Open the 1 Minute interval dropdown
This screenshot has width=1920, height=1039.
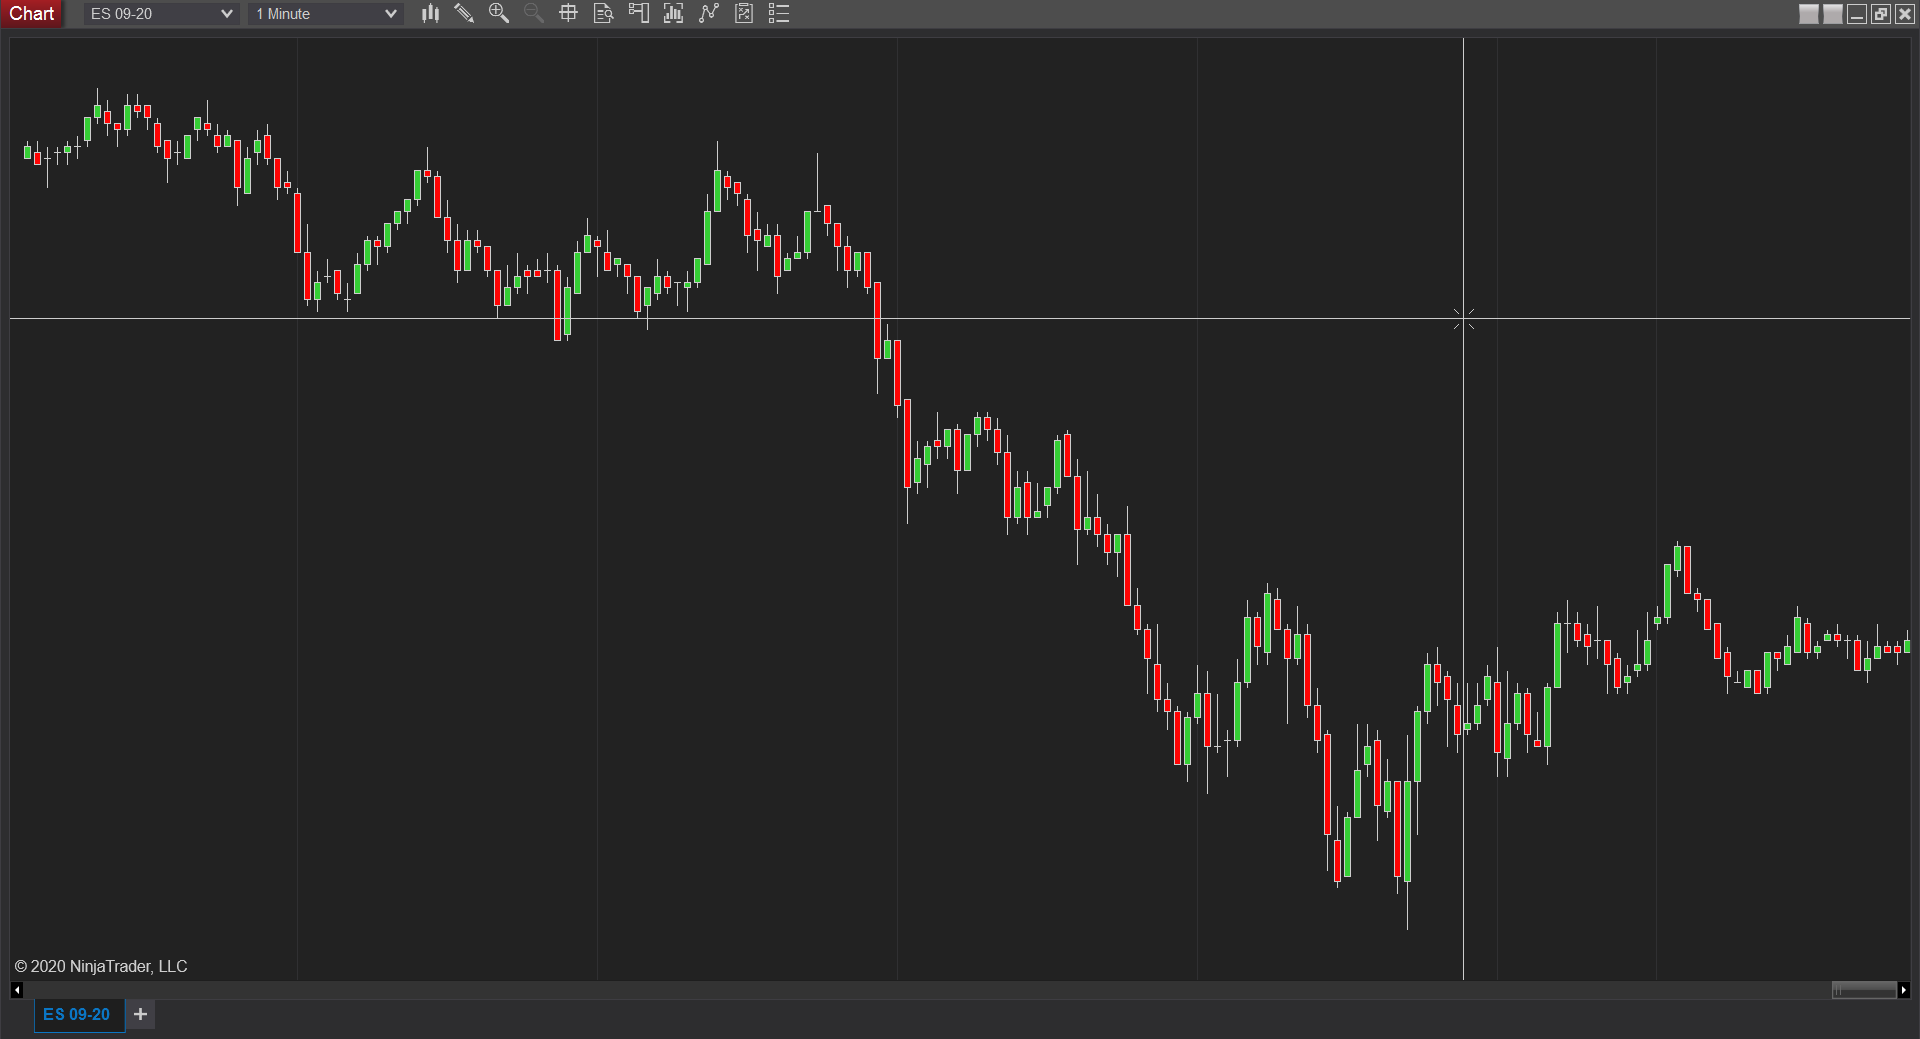(326, 14)
